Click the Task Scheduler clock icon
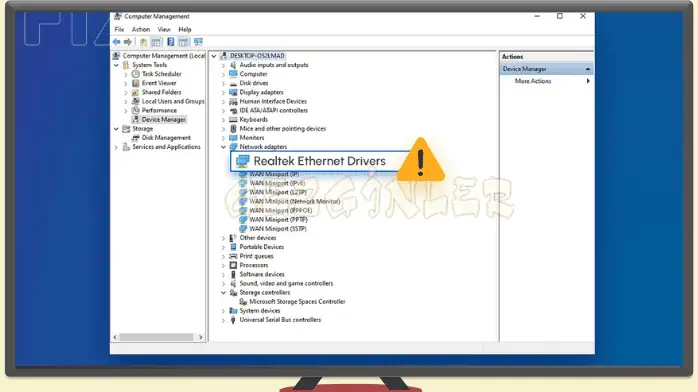Image resolution: width=698 pixels, height=392 pixels. pyautogui.click(x=136, y=74)
